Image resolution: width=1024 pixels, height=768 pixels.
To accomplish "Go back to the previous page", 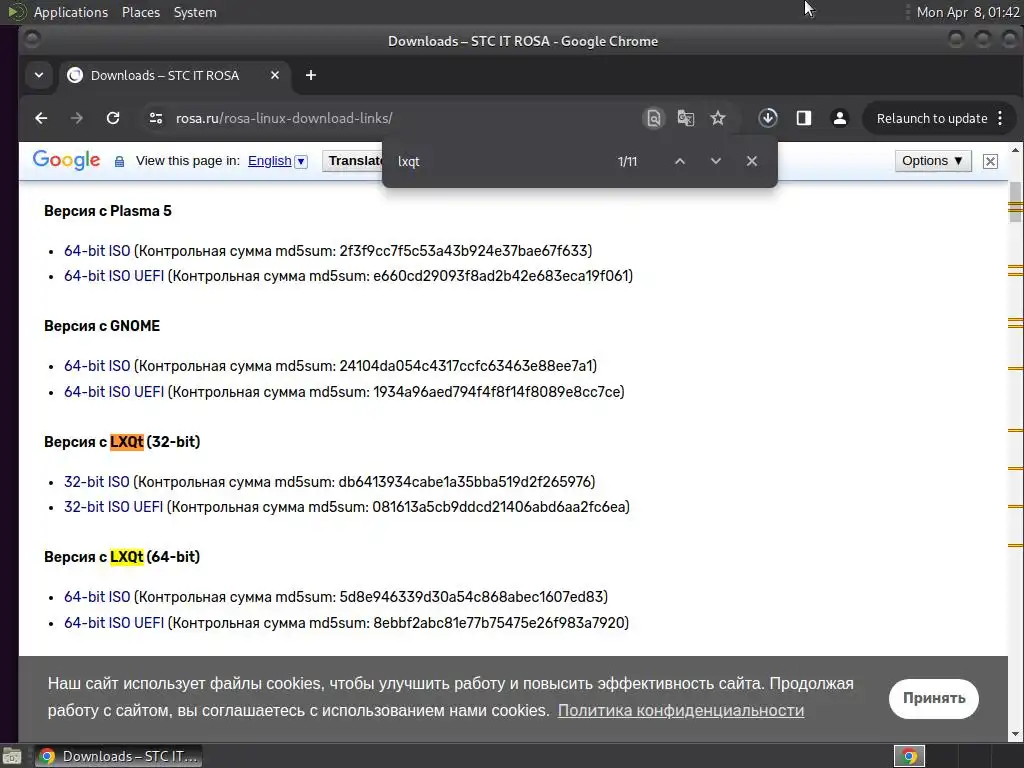I will (41, 118).
